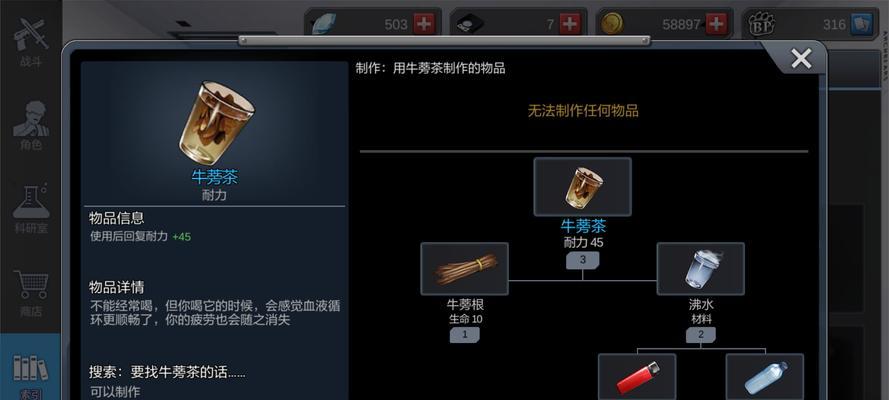
Task: Click the panel's top handle bar
Action: (444, 40)
